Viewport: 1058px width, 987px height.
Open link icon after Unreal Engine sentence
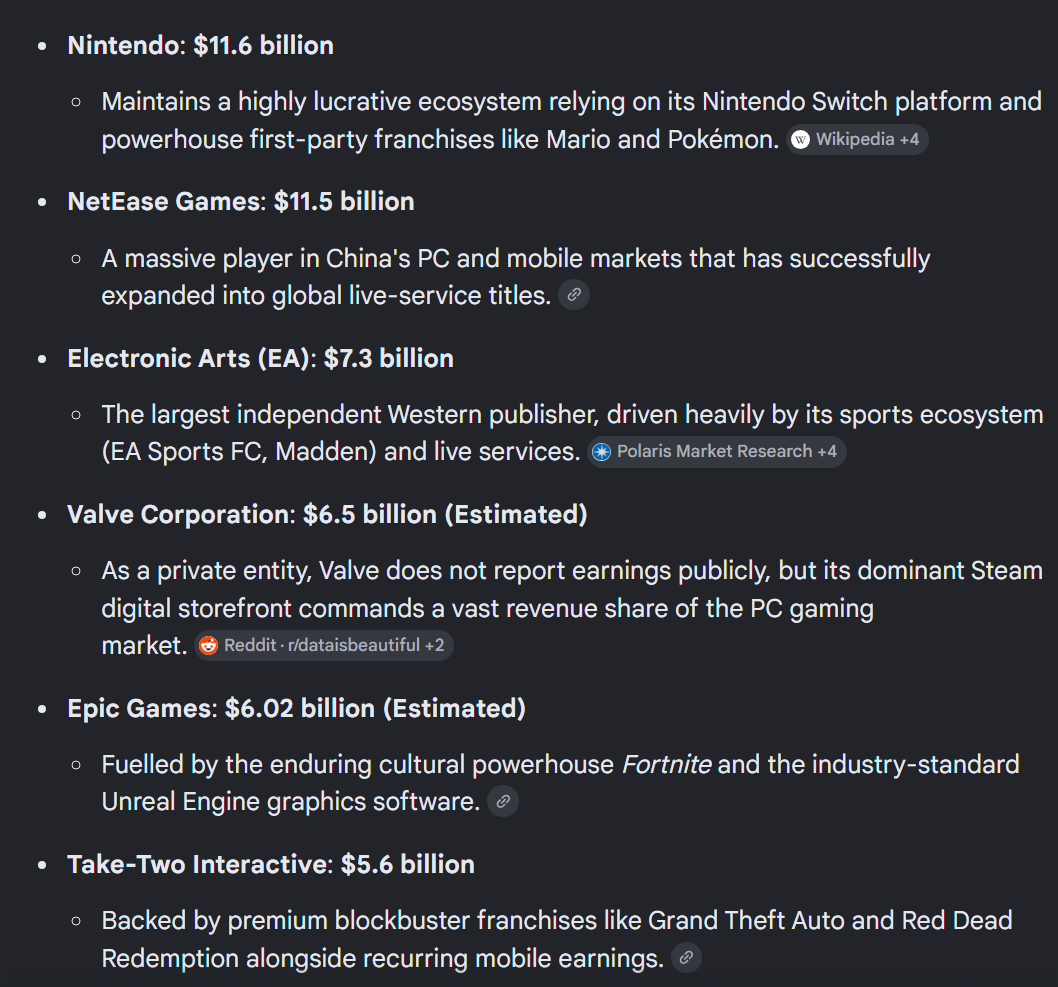tap(503, 801)
